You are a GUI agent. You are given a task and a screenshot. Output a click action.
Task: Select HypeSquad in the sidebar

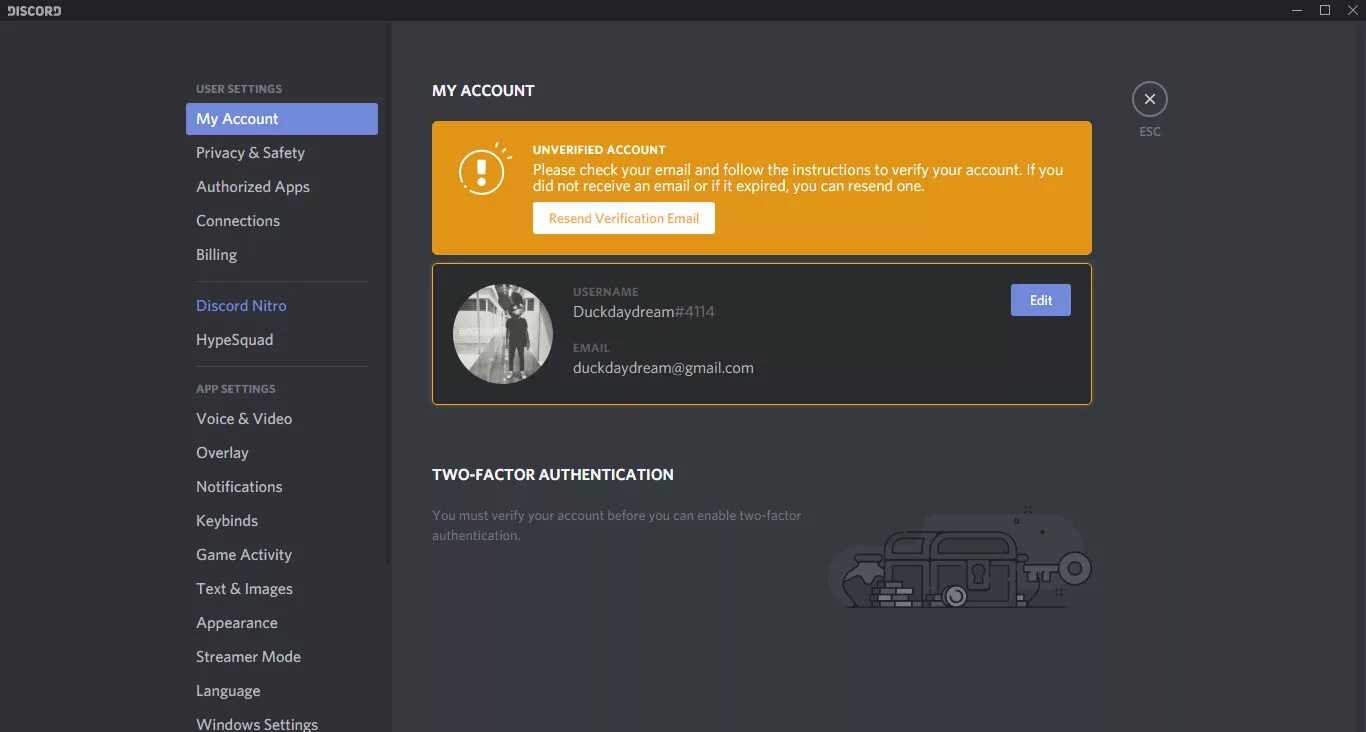[282, 340]
